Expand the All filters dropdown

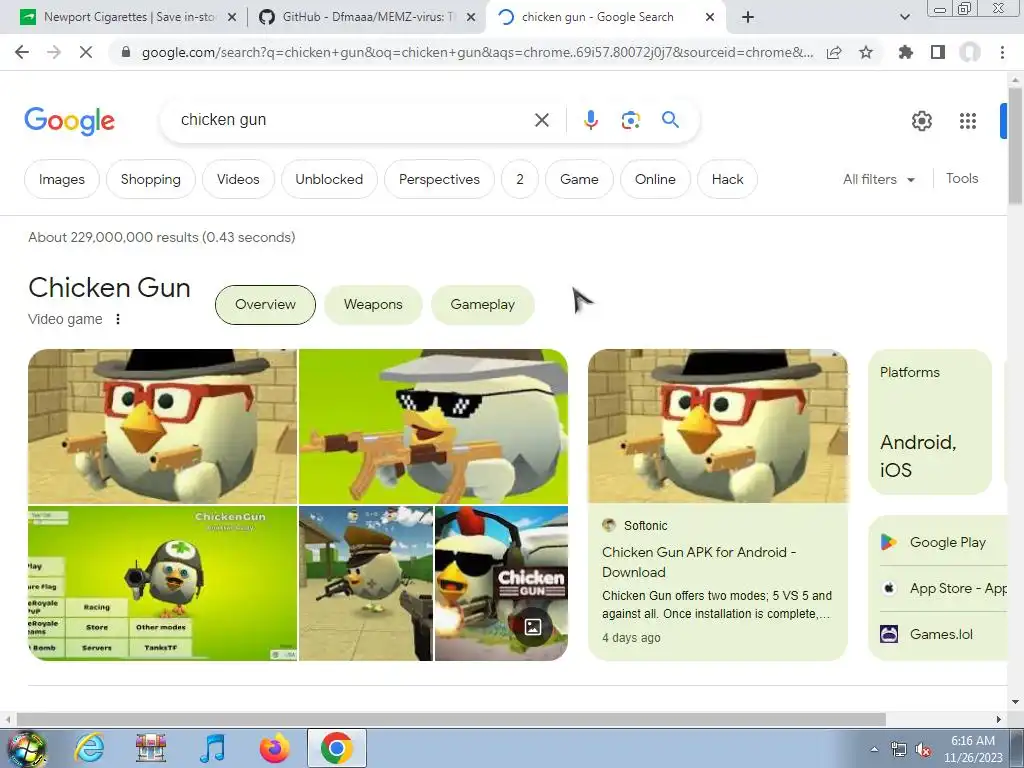[x=879, y=179]
